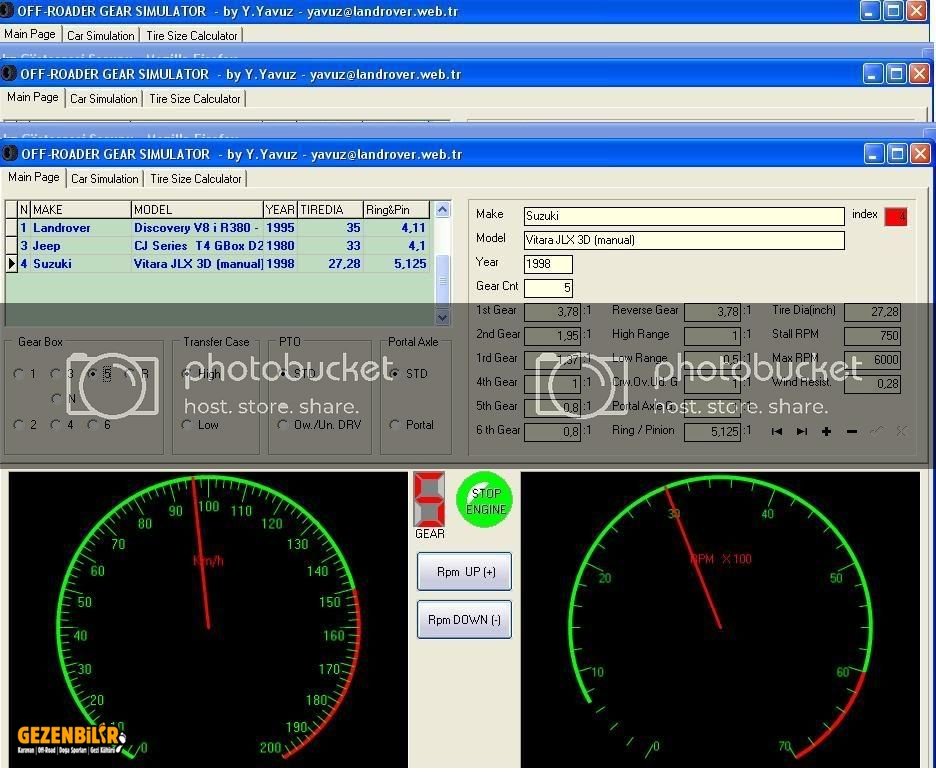The width and height of the screenshot is (936, 772).
Task: Shift Gear Box to reverse (R)
Action: (137, 374)
